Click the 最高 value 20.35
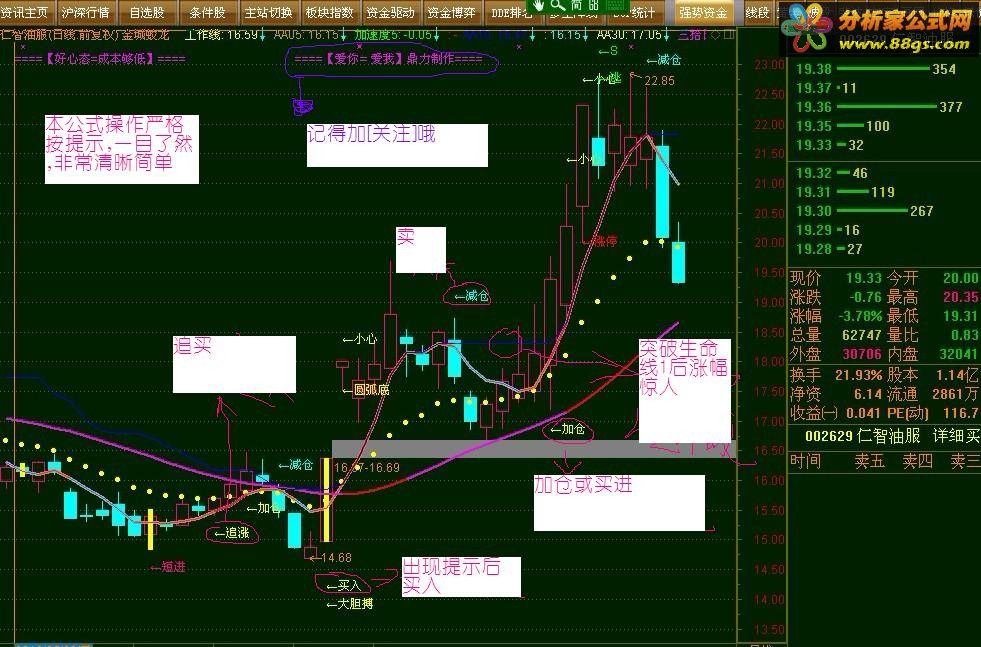Image resolution: width=981 pixels, height=647 pixels. [961, 297]
